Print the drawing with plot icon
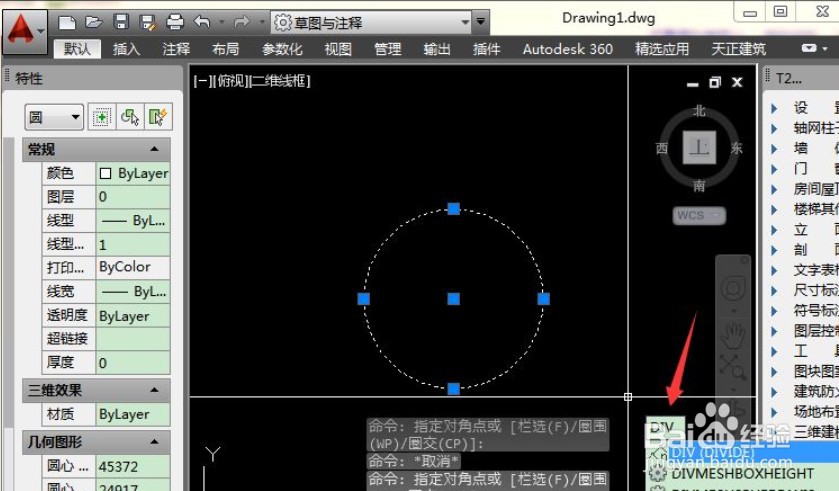 click(x=175, y=22)
